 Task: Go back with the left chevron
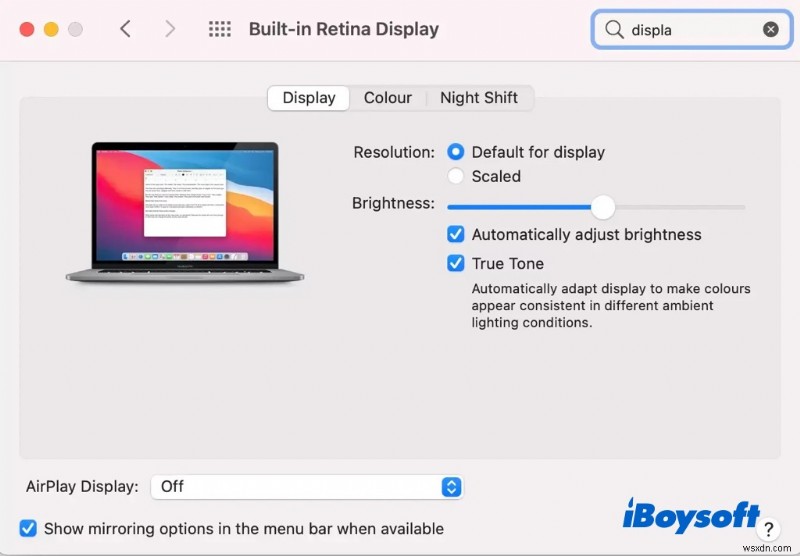126,29
